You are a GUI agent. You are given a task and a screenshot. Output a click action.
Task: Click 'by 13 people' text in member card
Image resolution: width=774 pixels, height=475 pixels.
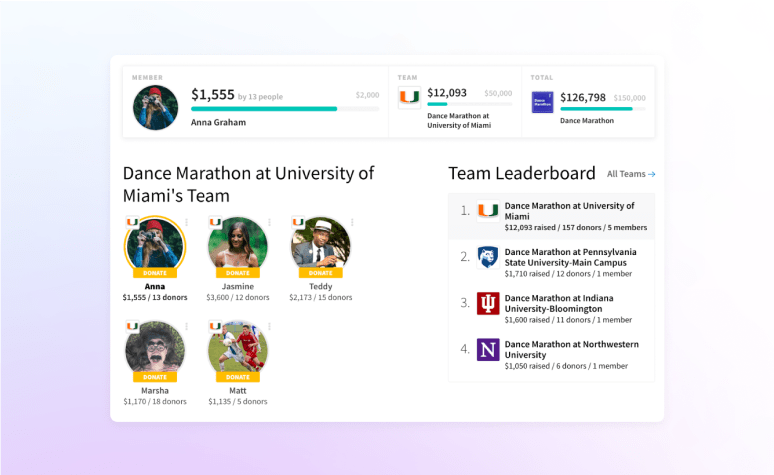[260, 97]
